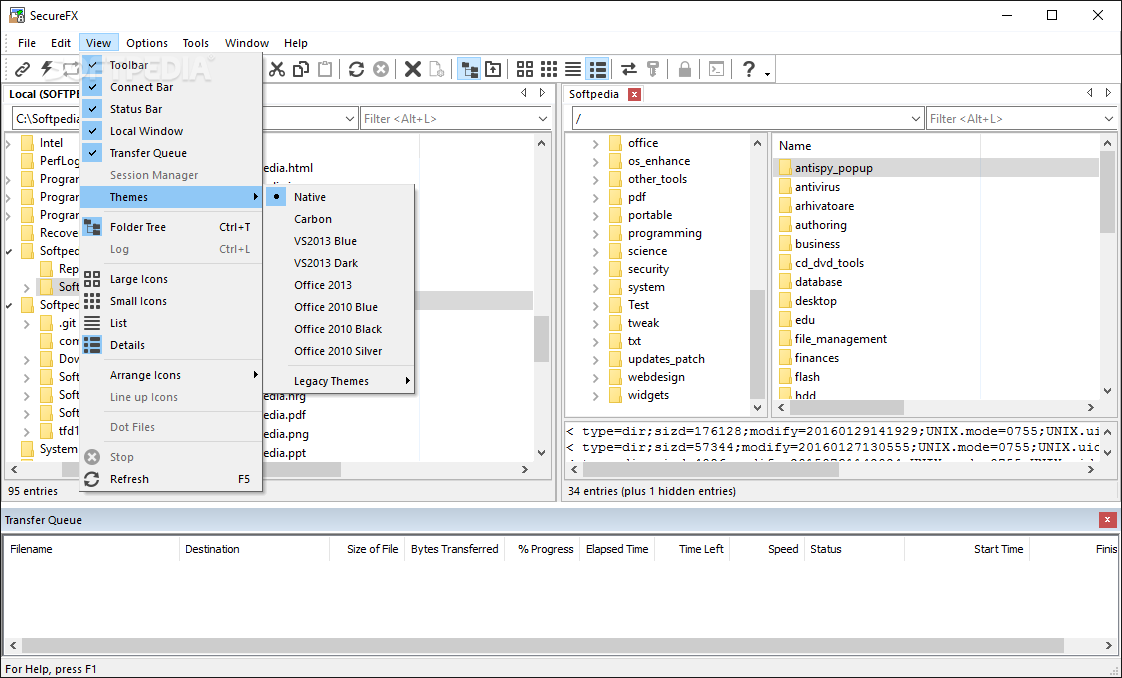The width and height of the screenshot is (1122, 678).
Task: Switch to Details view via toolbar
Action: click(597, 69)
